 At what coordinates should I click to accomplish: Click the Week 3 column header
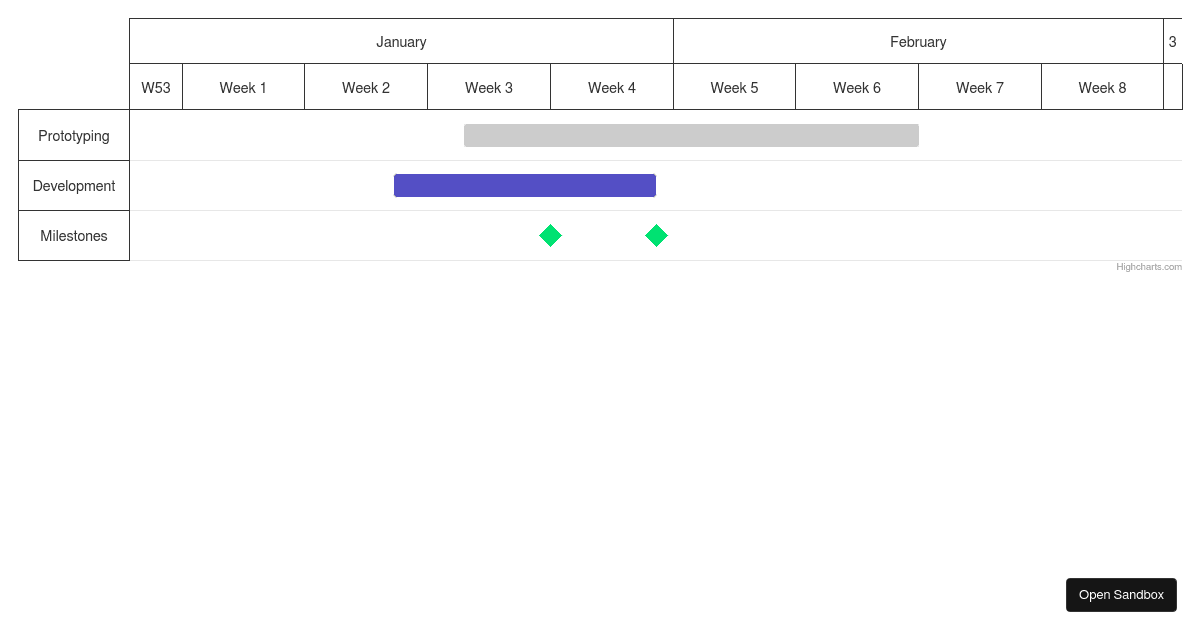(488, 88)
